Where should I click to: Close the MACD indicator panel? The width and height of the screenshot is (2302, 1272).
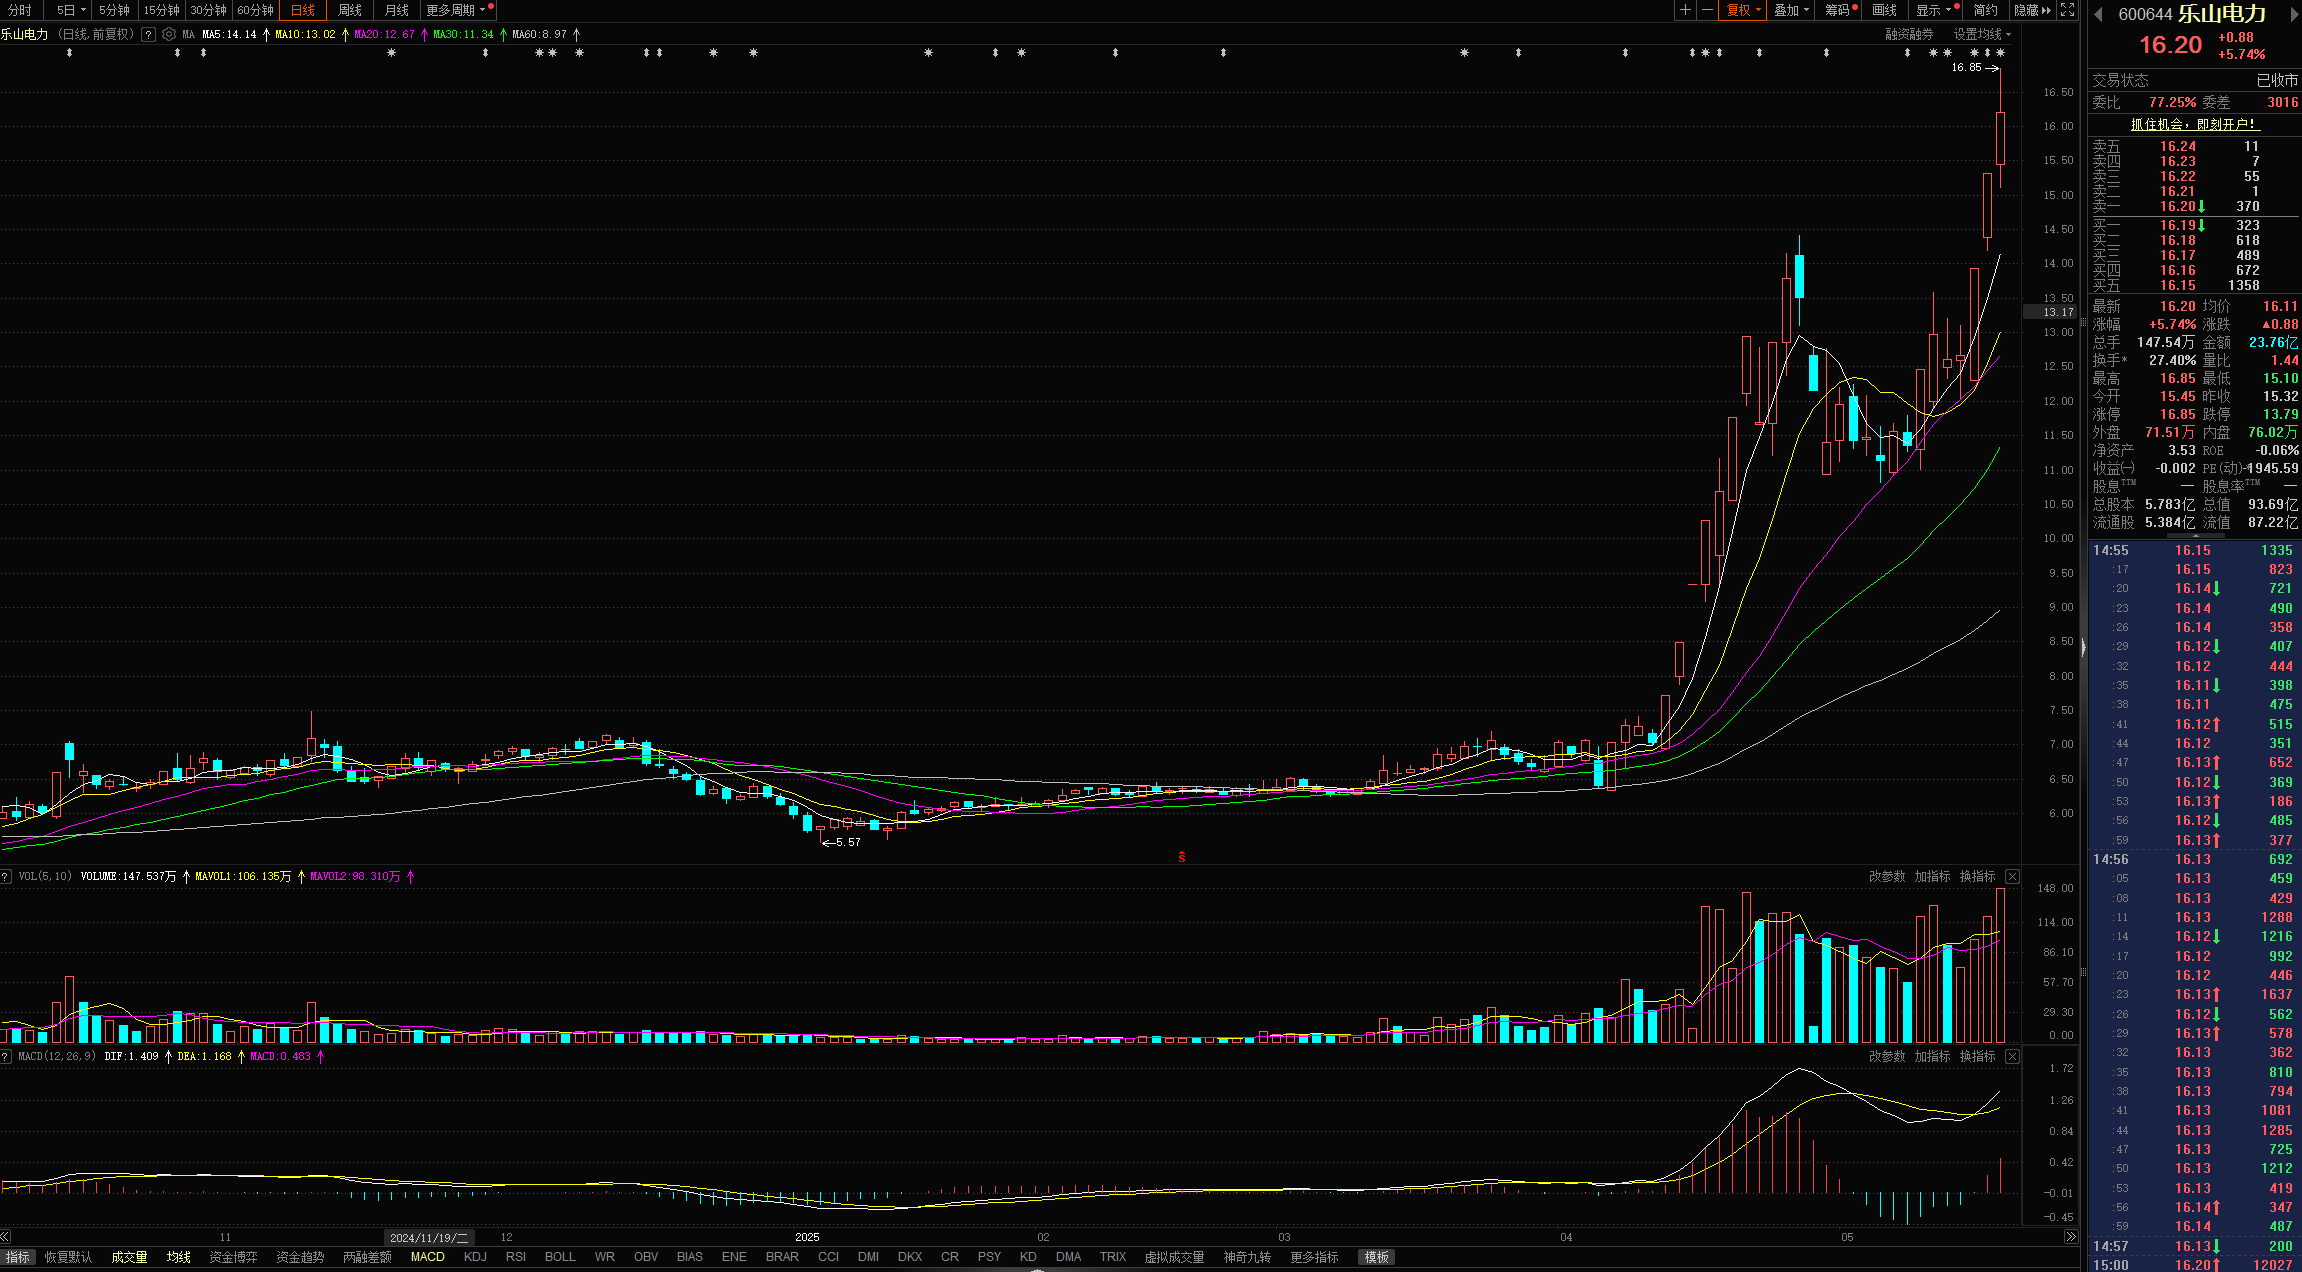(2012, 1056)
